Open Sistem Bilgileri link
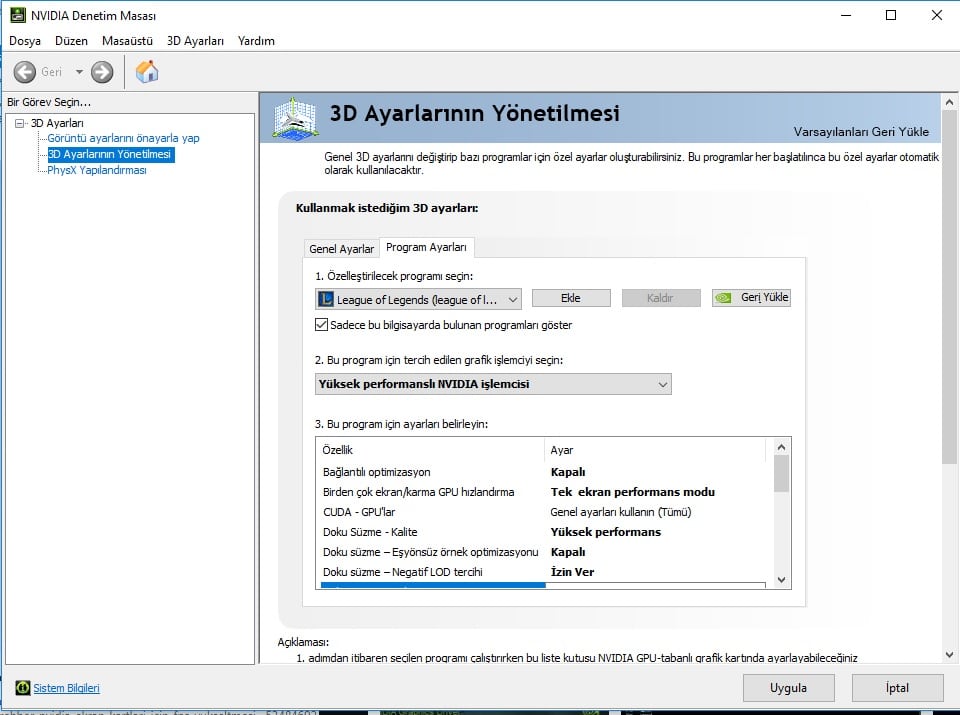 pyautogui.click(x=66, y=688)
